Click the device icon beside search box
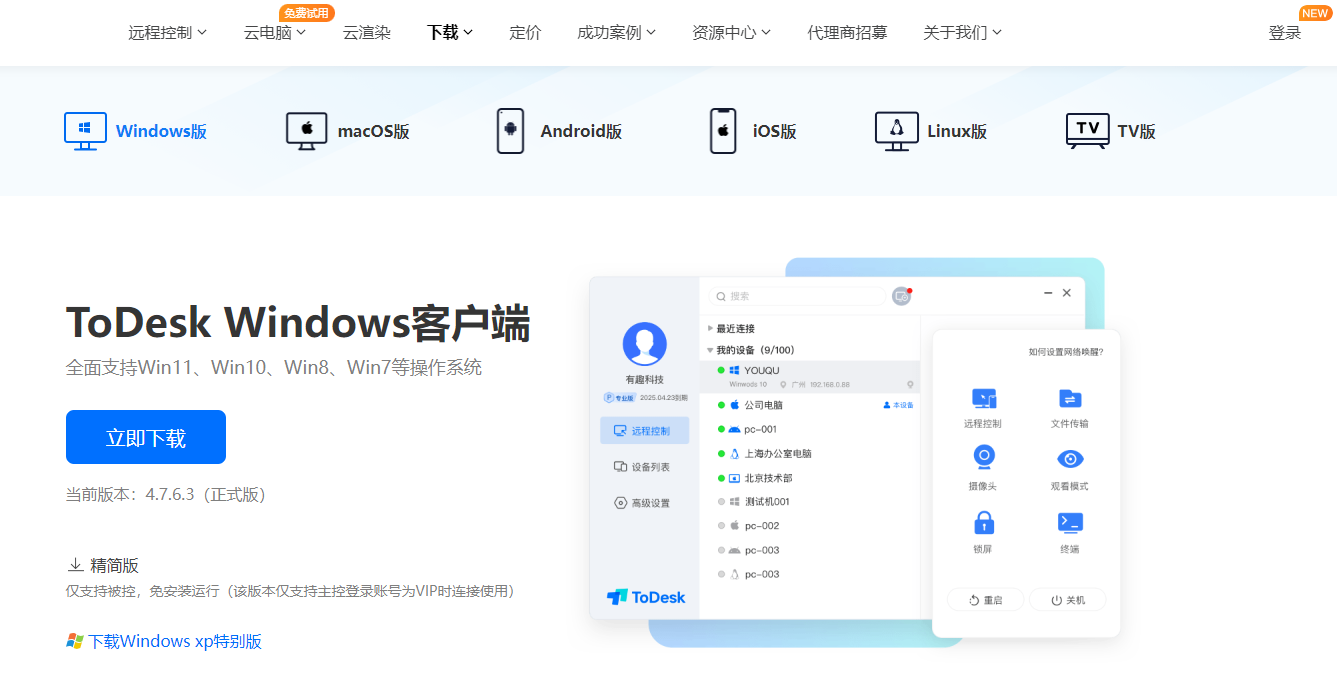1337x677 pixels. point(901,296)
